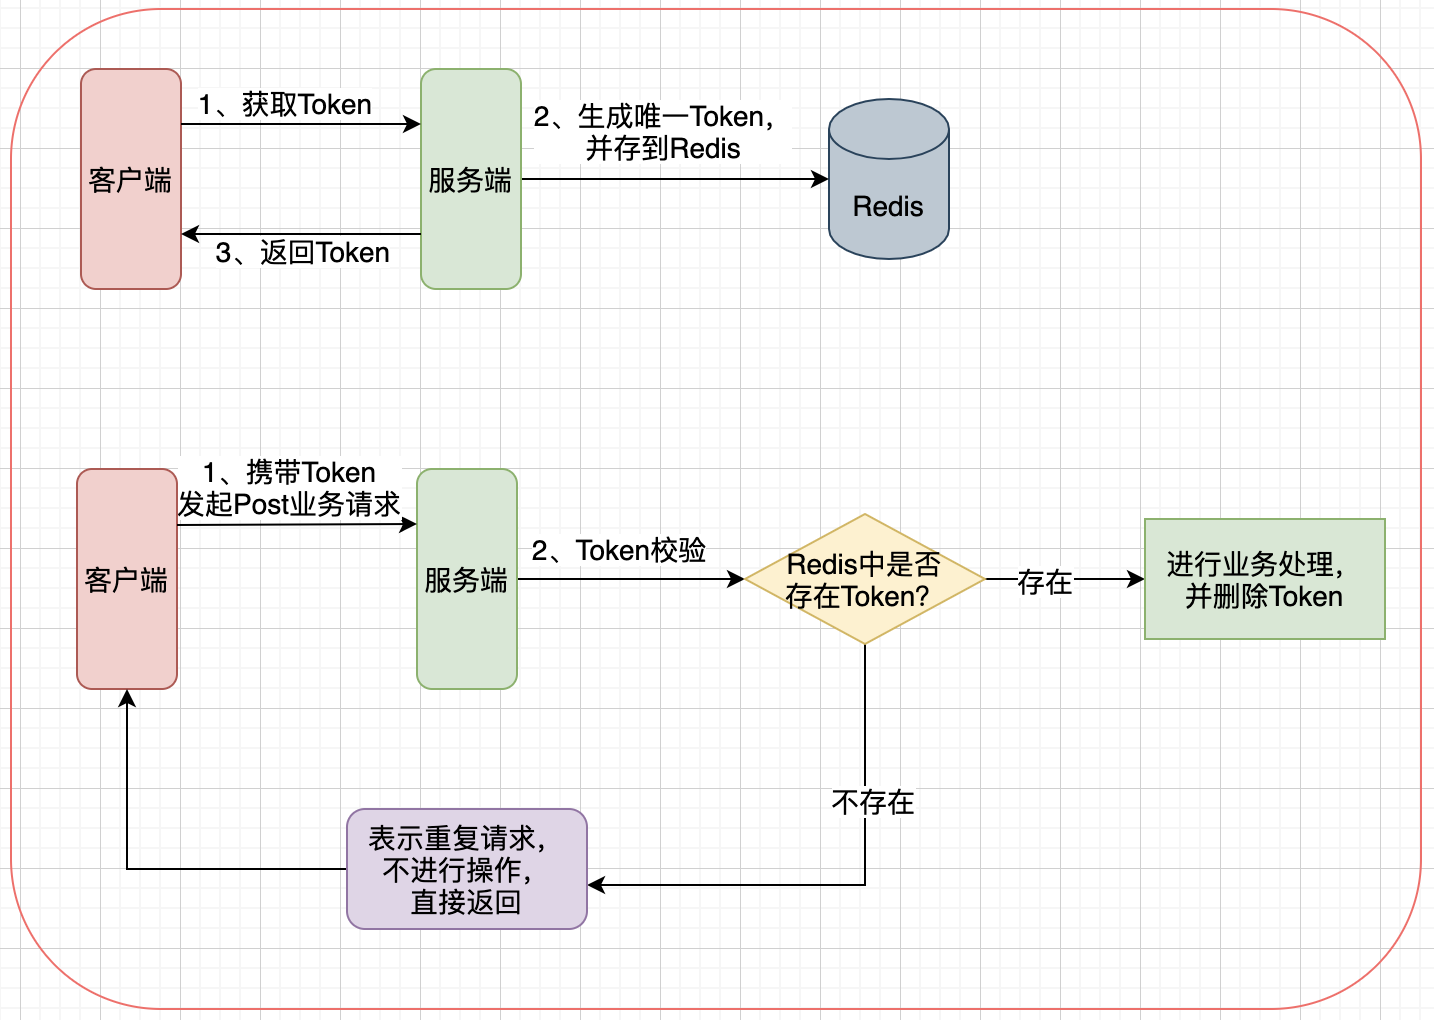
Task: Select the label '2、生成唯一Token, 并存到Redis'
Action: 655,133
